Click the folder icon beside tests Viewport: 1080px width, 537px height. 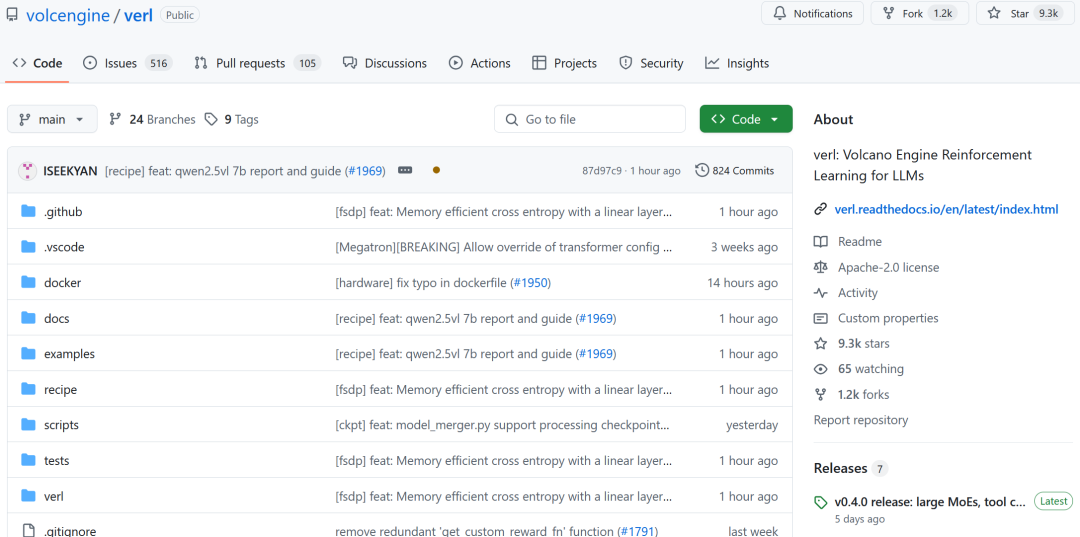pyautogui.click(x=28, y=460)
